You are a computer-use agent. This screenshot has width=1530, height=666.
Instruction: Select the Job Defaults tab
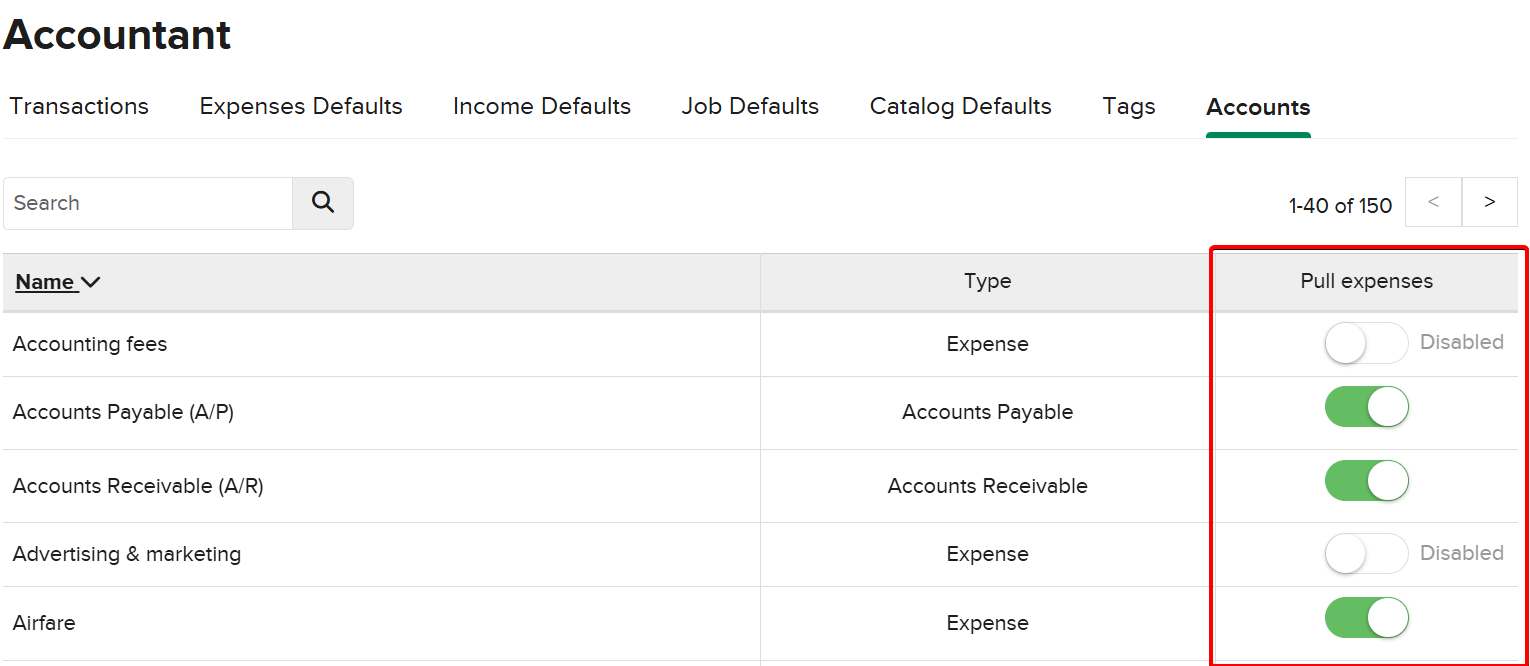(x=750, y=107)
